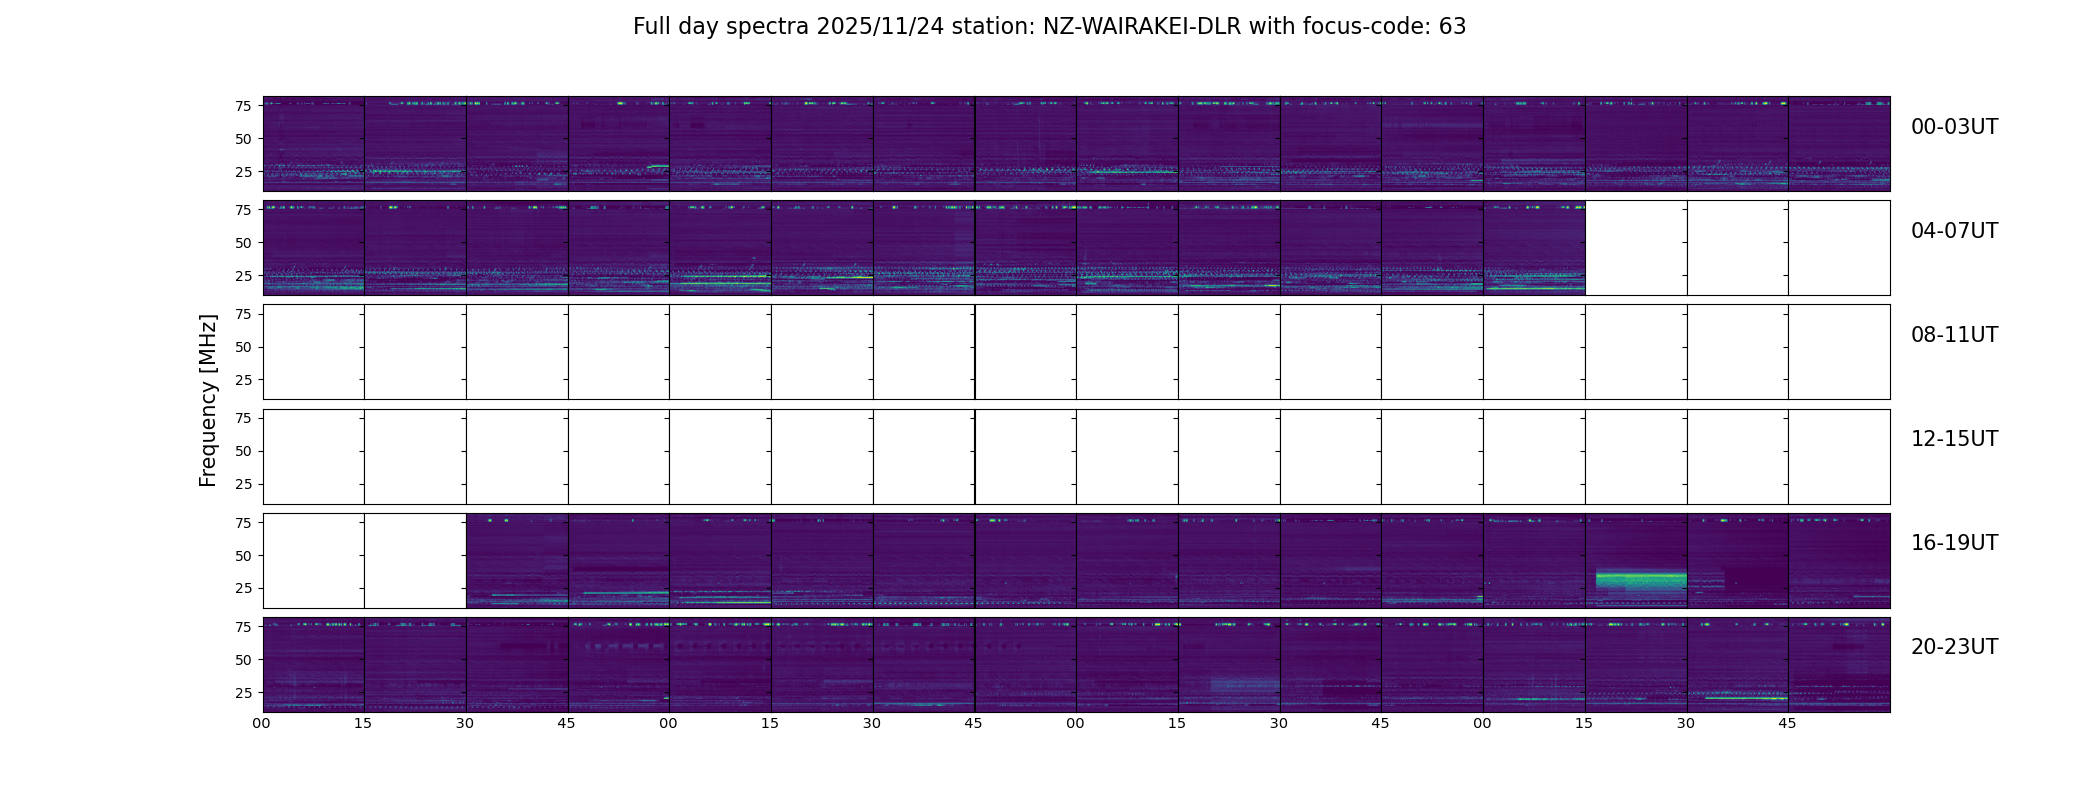Screen dimensions: 2100x800
Task: Select the 20-23UT row label
Action: [1954, 647]
